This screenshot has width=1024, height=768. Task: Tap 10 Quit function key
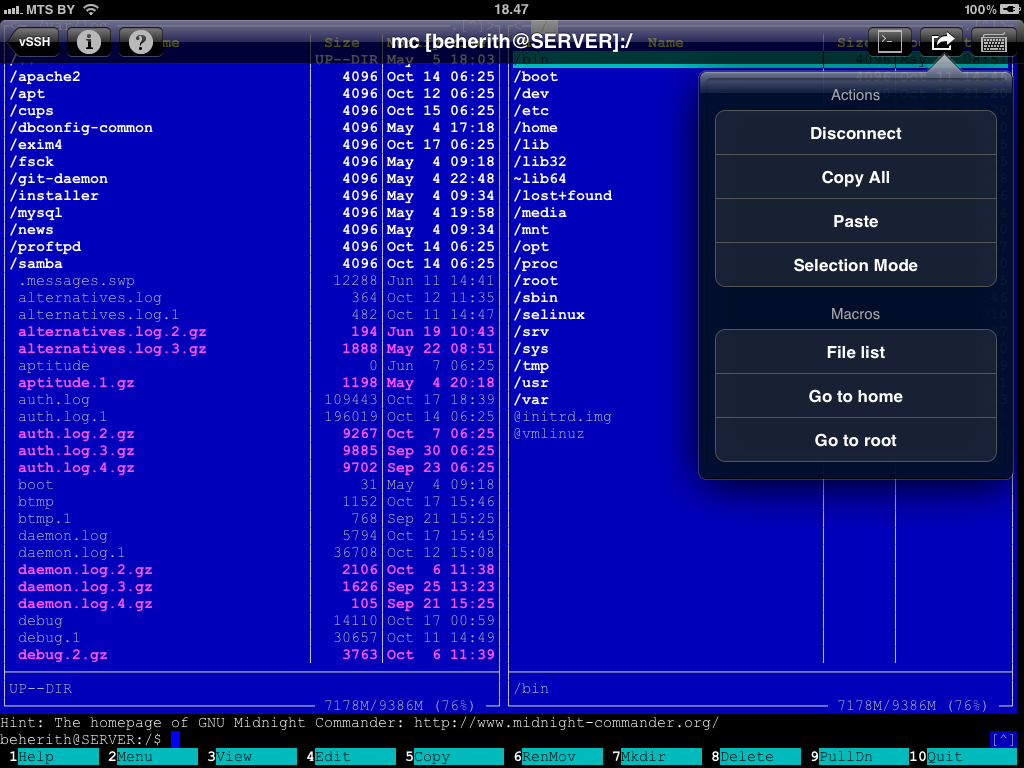962,757
